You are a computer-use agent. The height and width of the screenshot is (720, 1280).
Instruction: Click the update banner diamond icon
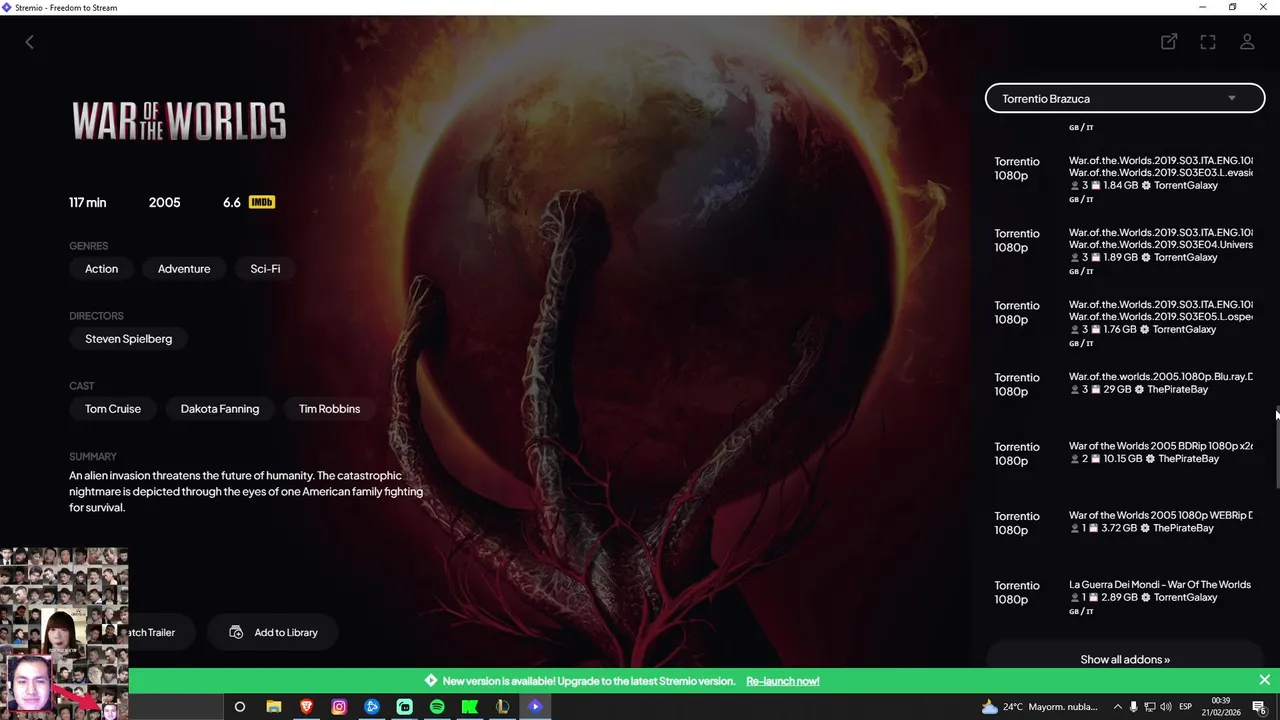(x=431, y=681)
